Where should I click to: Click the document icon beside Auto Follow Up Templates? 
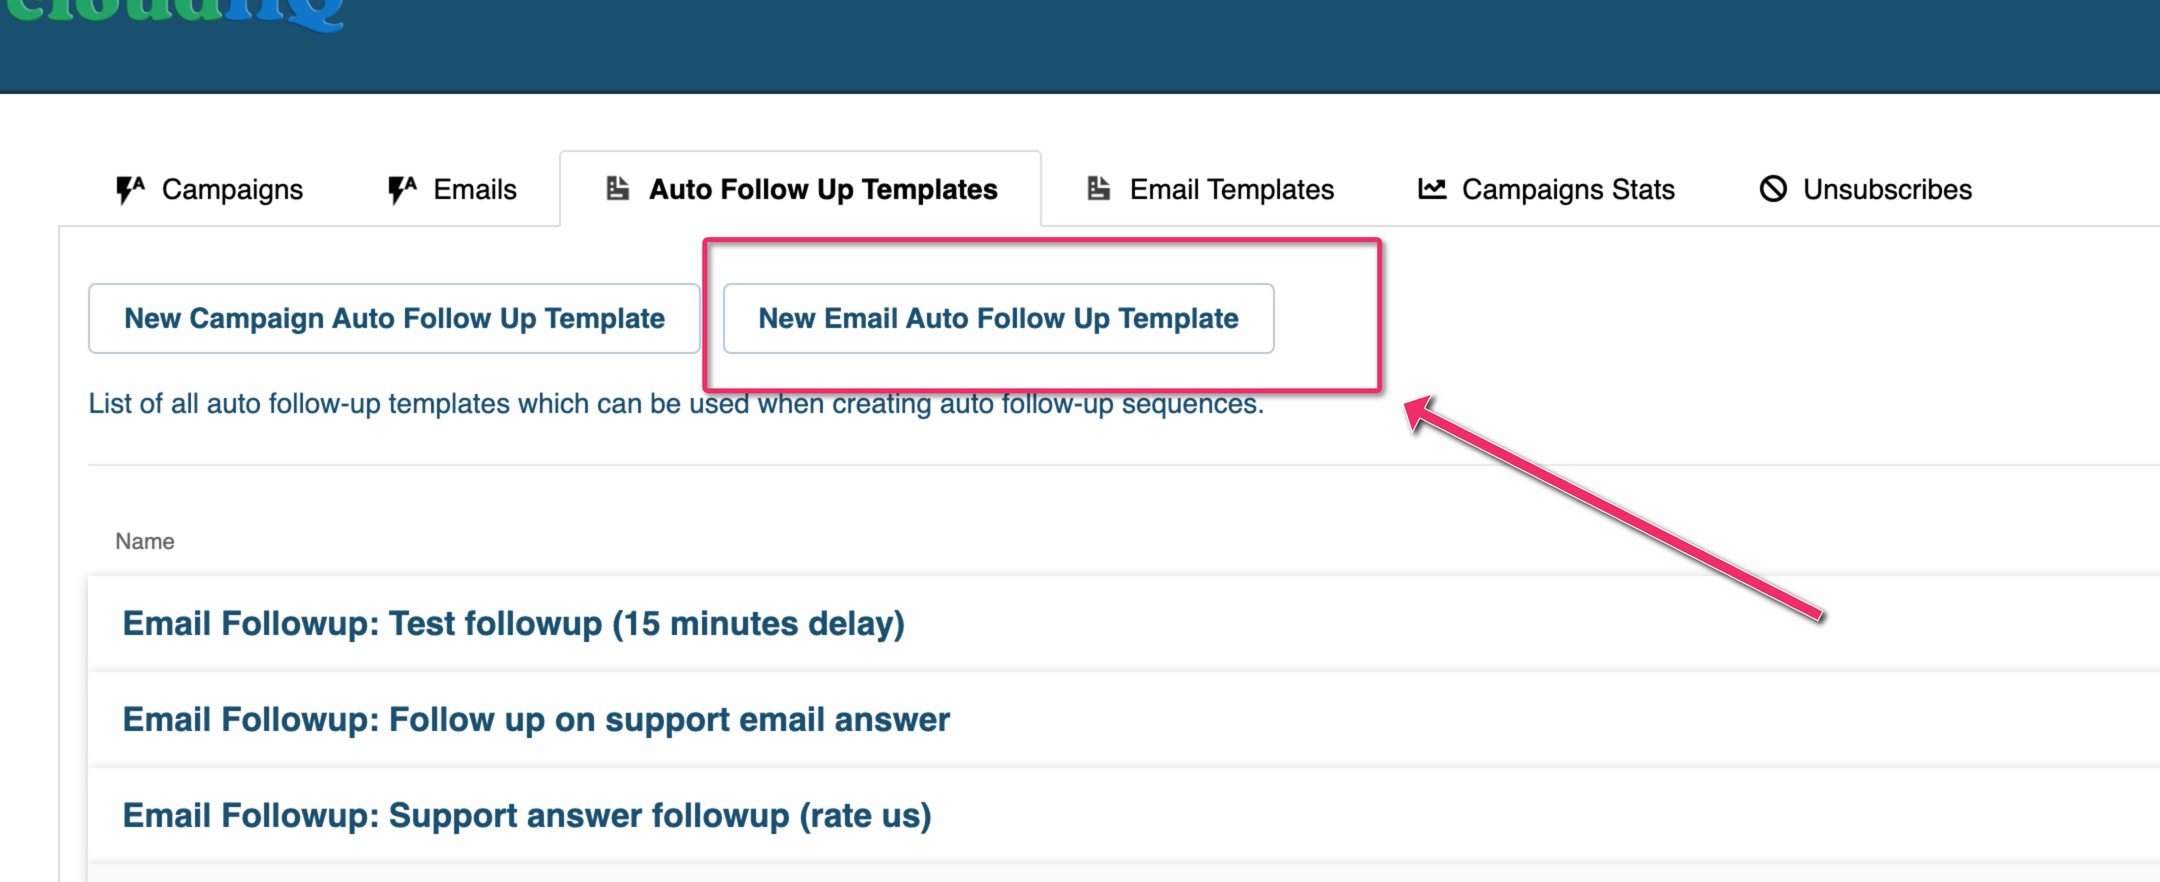[618, 188]
